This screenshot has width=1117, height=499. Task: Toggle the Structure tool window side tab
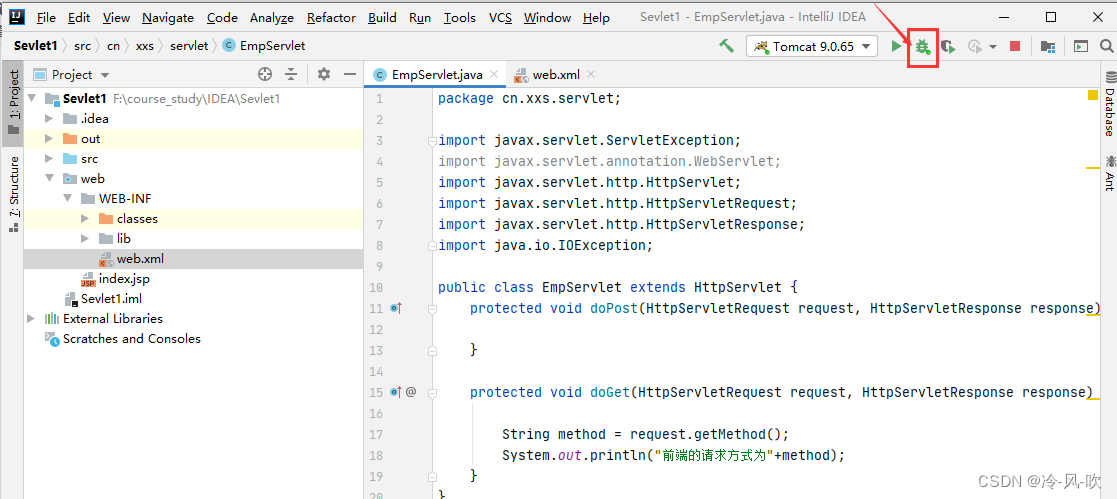click(13, 193)
